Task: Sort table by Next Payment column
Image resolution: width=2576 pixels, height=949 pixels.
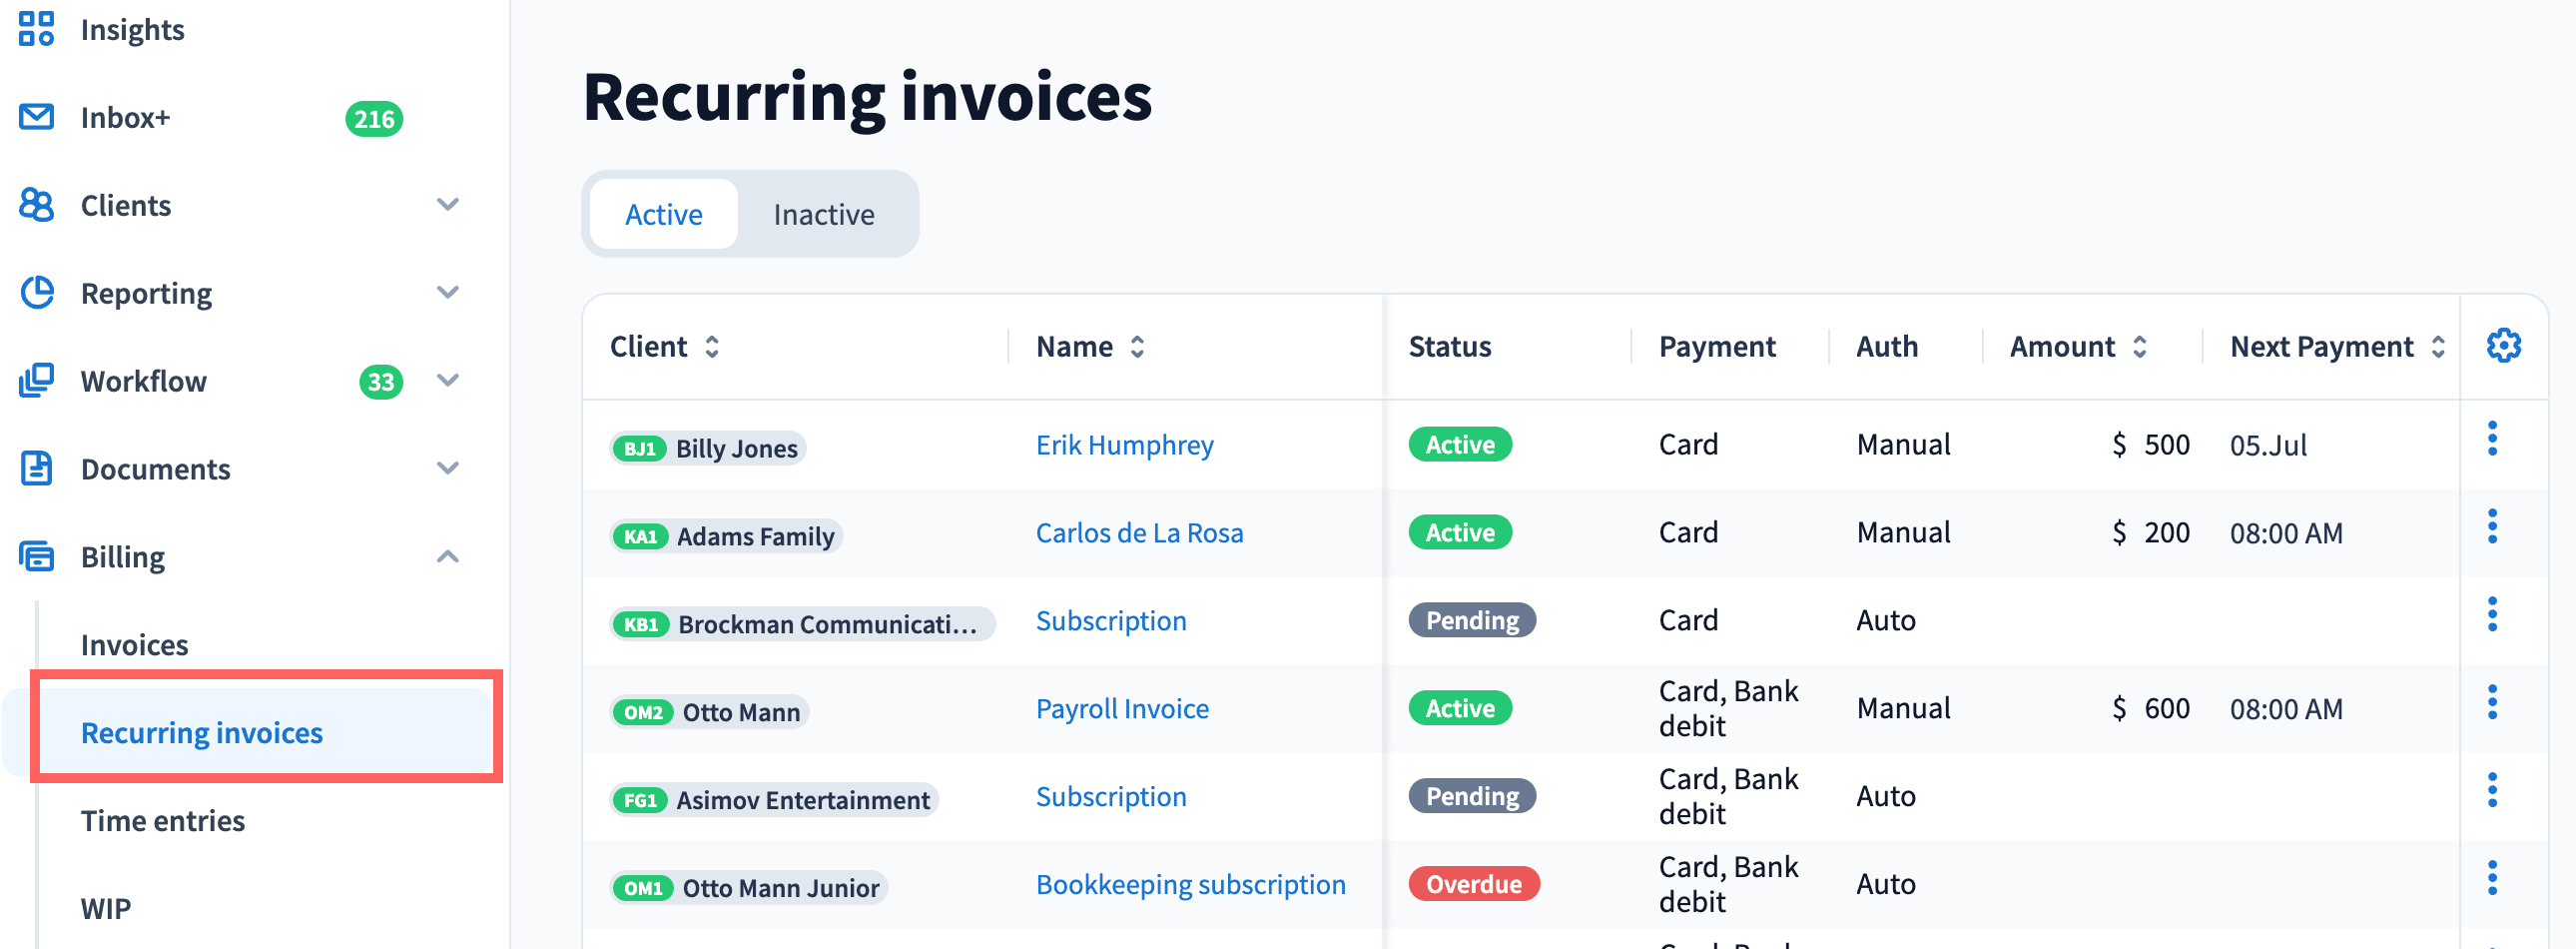Action: pyautogui.click(x=2438, y=347)
